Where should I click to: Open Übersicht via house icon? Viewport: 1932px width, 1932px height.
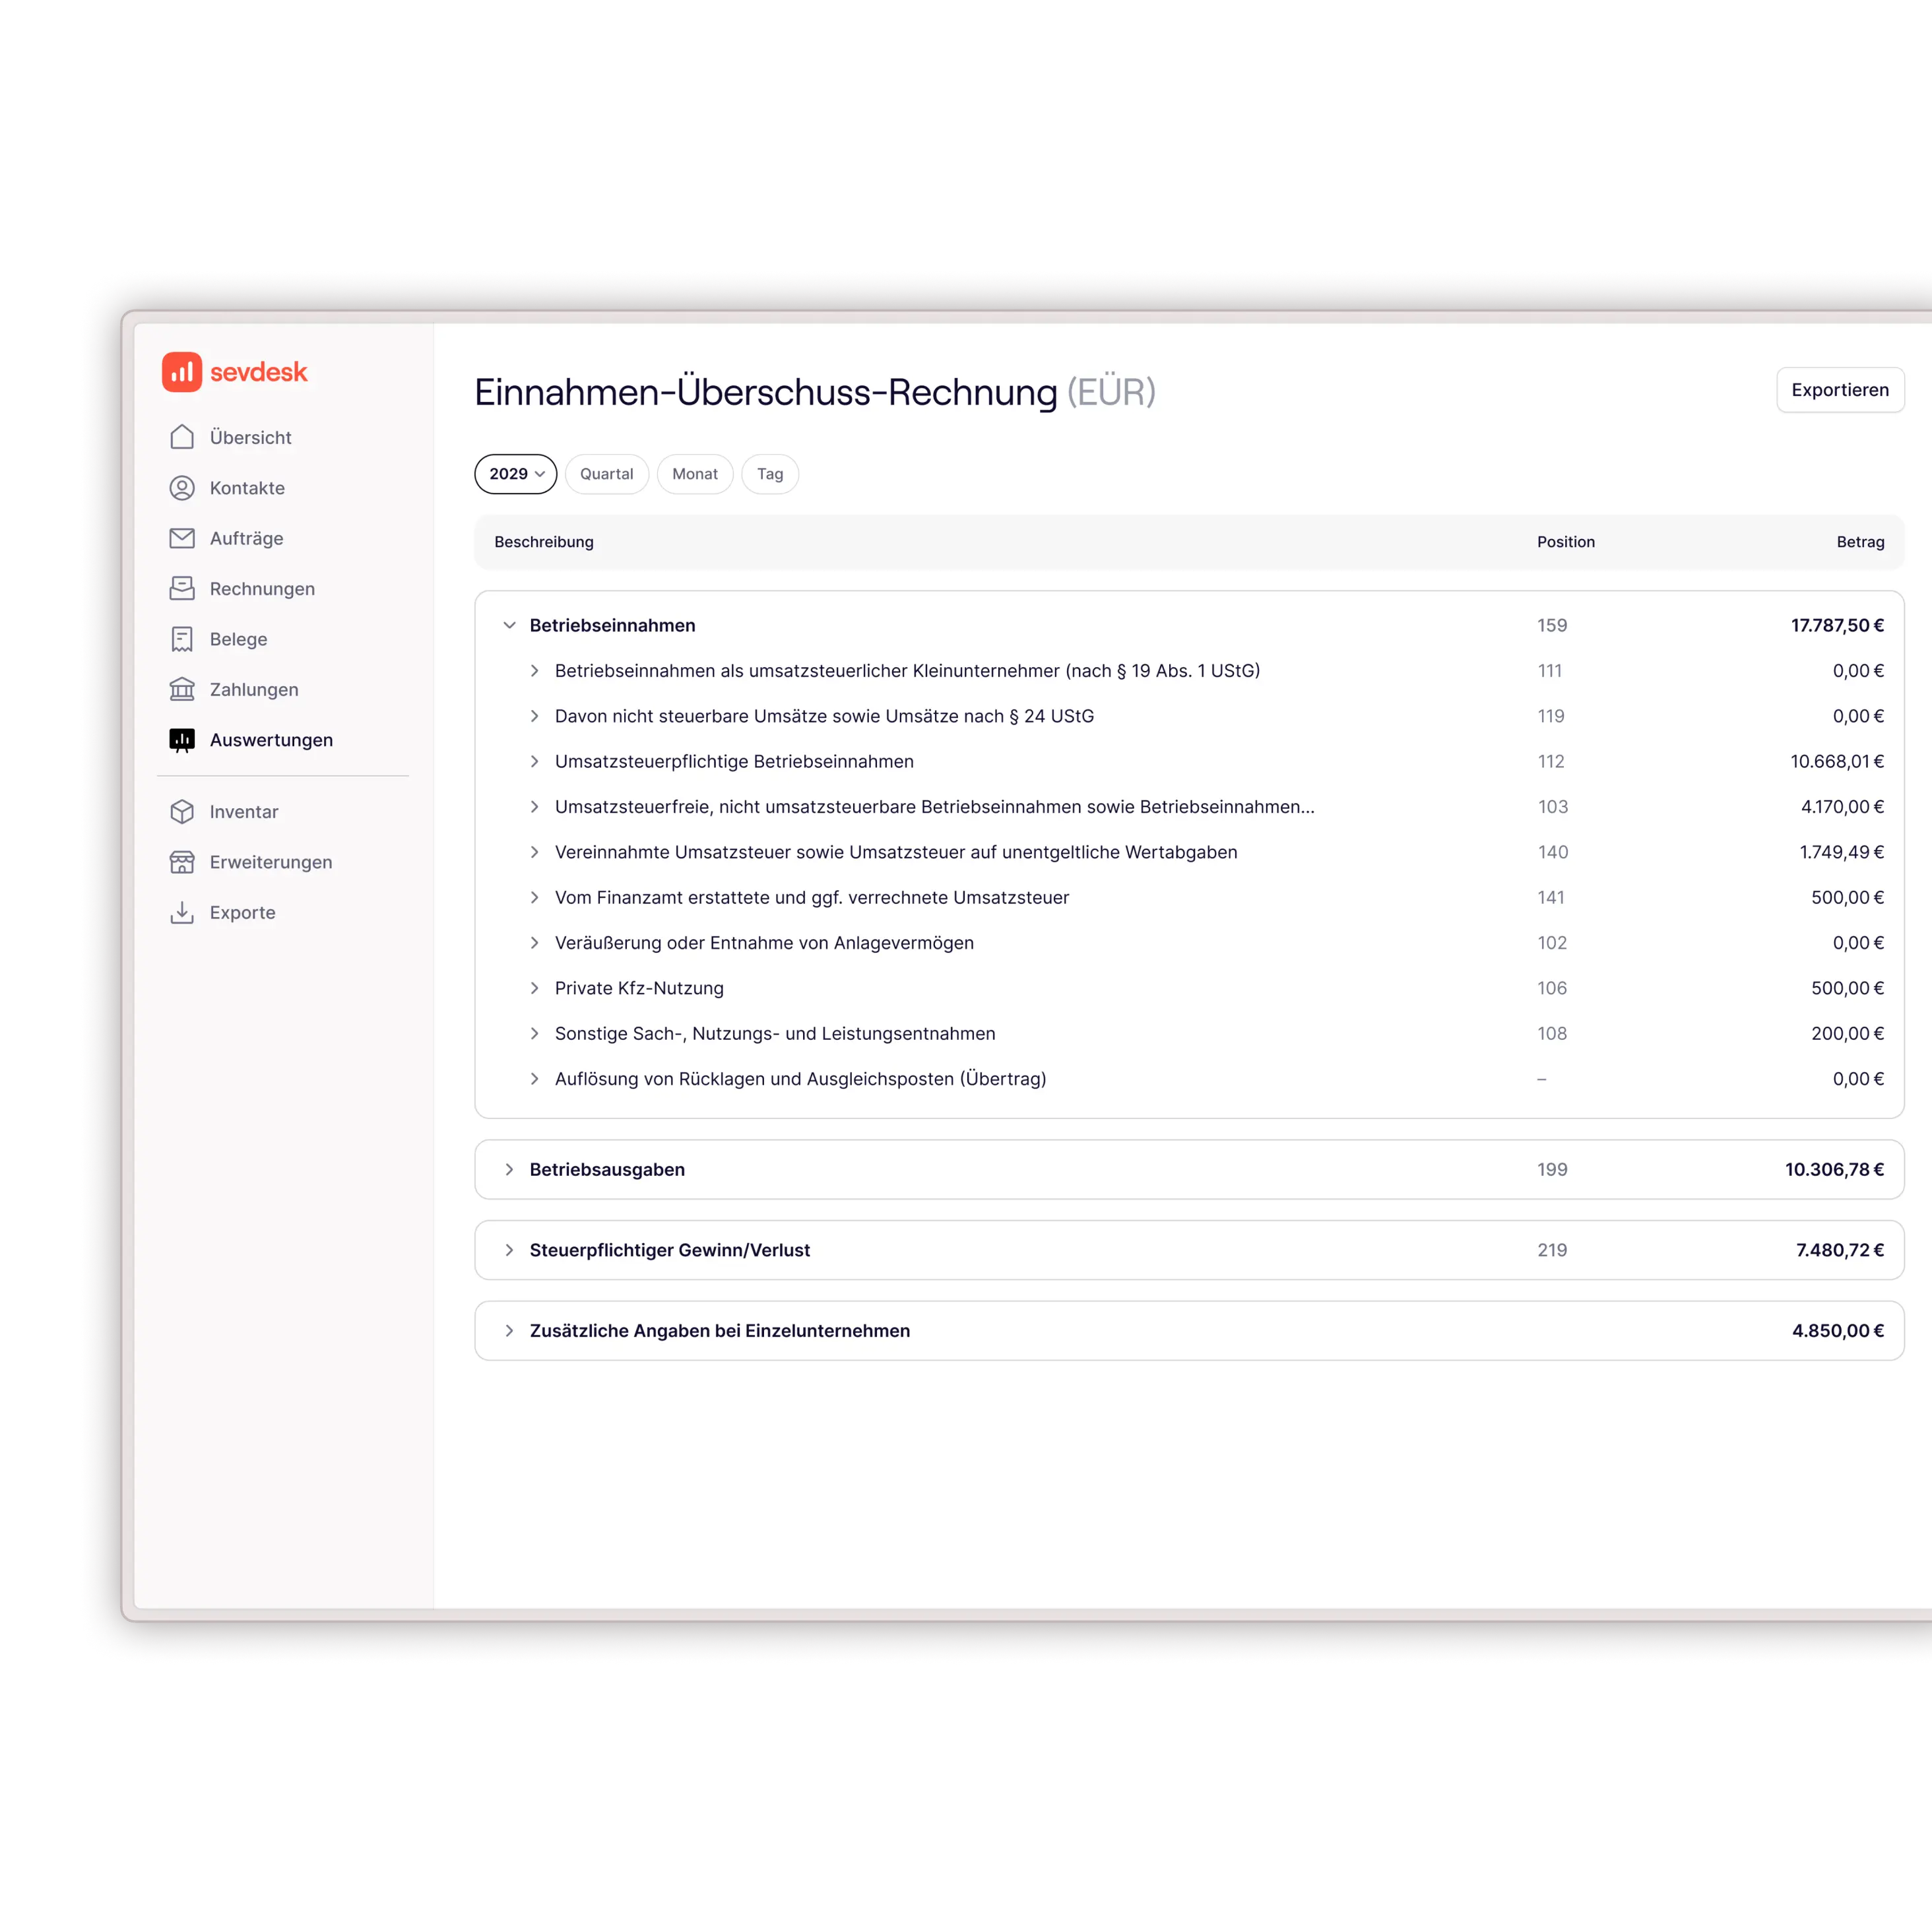coord(182,437)
